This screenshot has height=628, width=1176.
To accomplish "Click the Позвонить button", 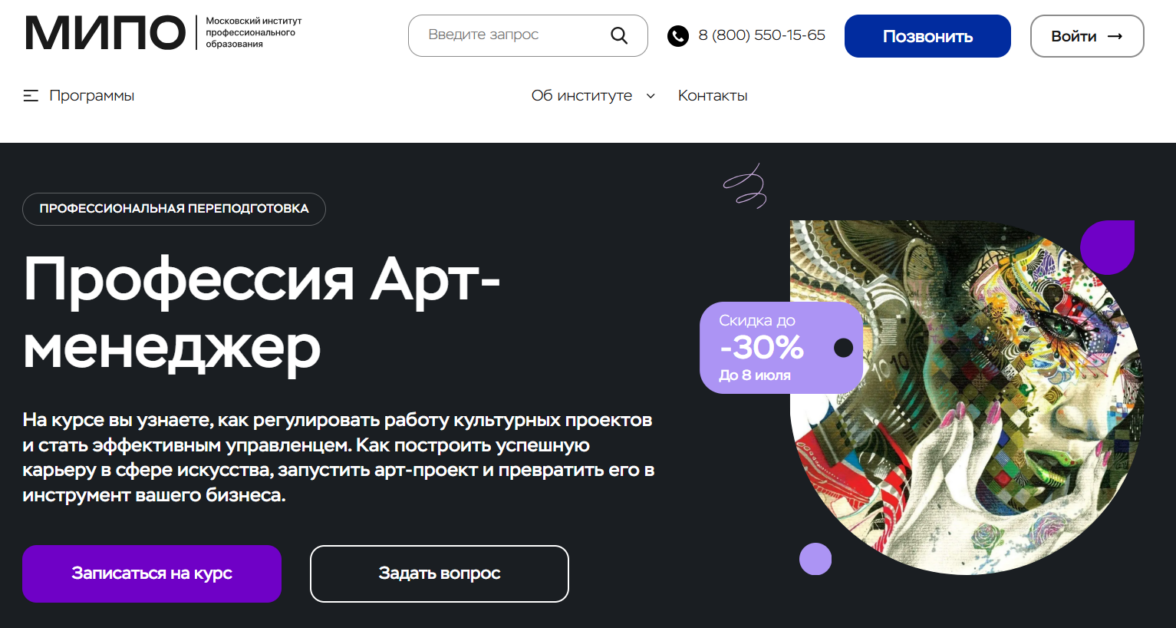I will (928, 36).
